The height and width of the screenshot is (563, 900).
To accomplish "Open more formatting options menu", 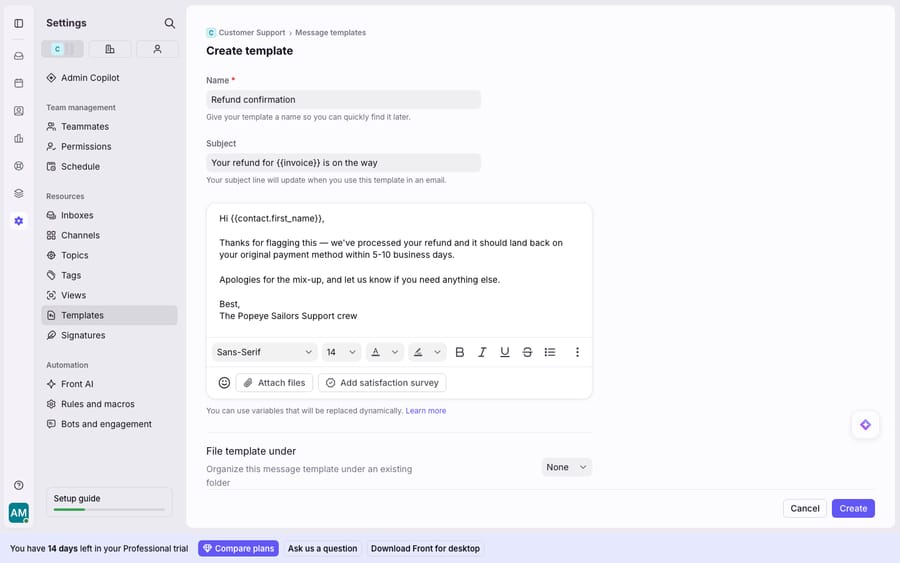I will [x=577, y=352].
